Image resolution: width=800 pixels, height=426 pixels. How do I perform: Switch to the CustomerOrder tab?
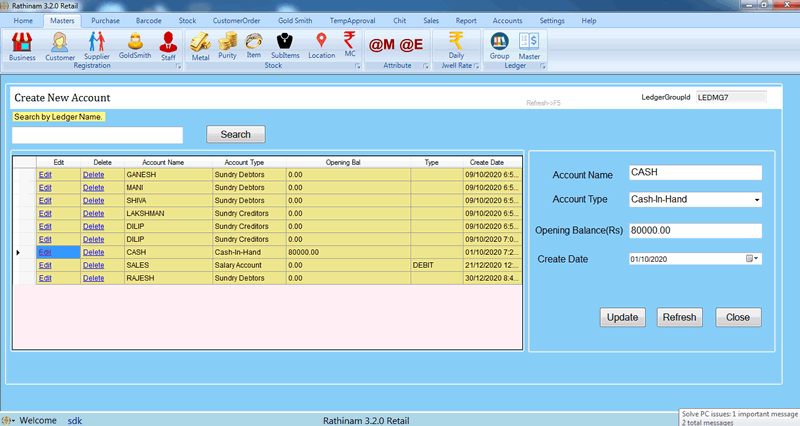click(x=236, y=21)
